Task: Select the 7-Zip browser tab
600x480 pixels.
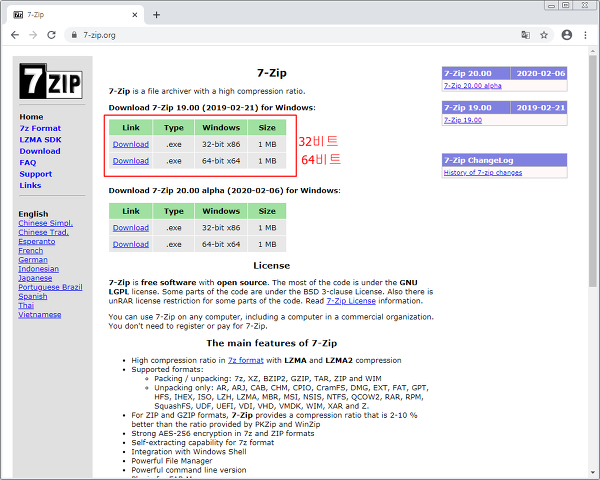Action: [x=76, y=15]
